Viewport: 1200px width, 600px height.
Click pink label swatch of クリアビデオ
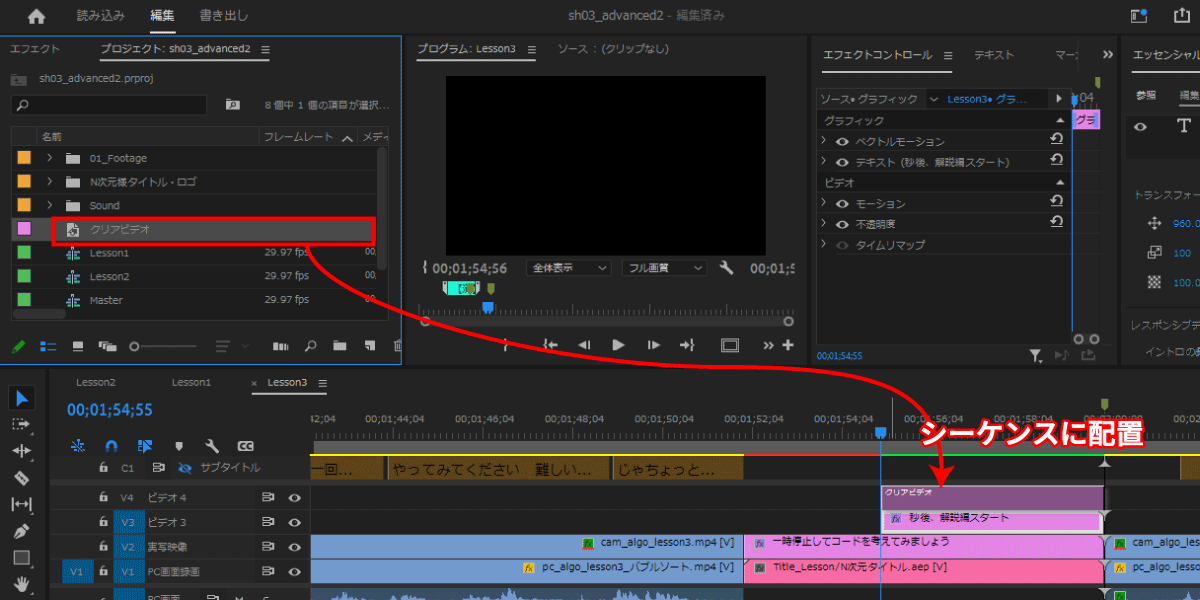pyautogui.click(x=24, y=229)
